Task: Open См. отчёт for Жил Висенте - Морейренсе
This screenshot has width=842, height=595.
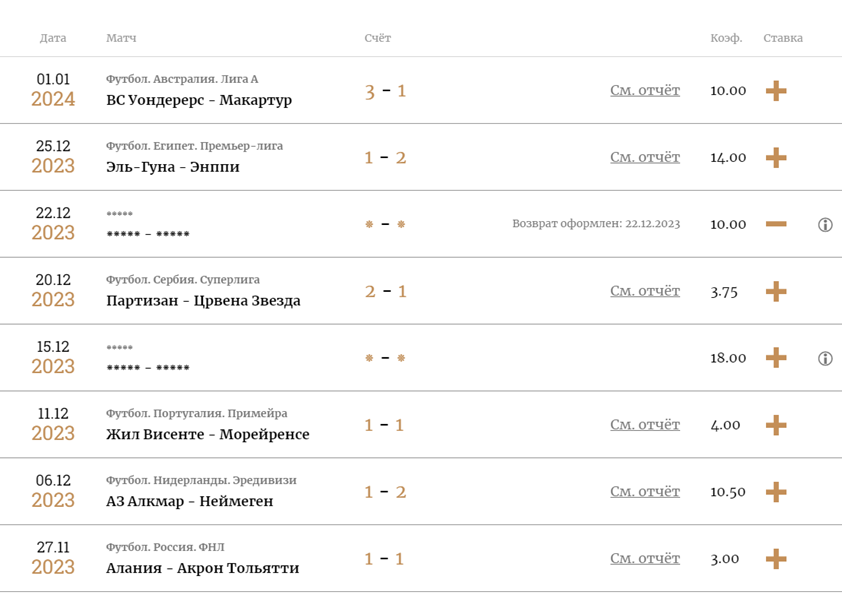Action: pyautogui.click(x=645, y=424)
